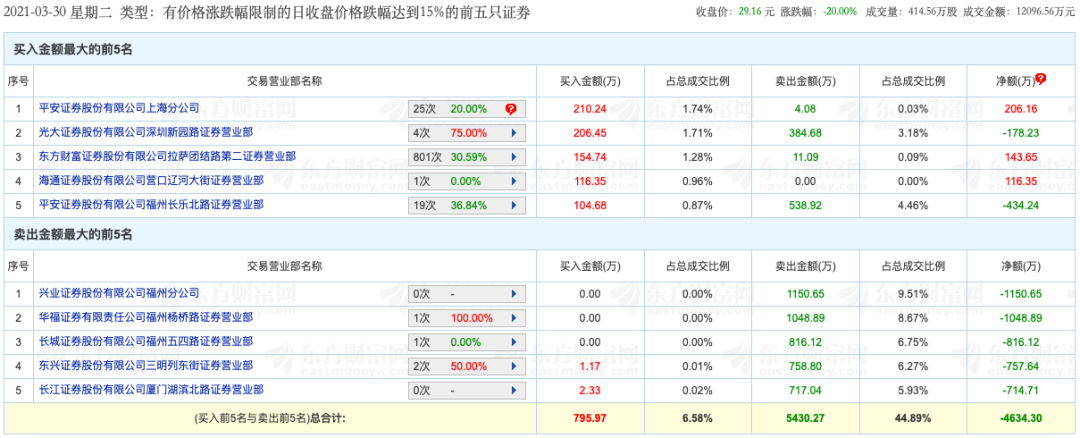This screenshot has height=438, width=1080.
Task: Expand the 801次 30.59% stats arrow
Action: click(x=513, y=157)
